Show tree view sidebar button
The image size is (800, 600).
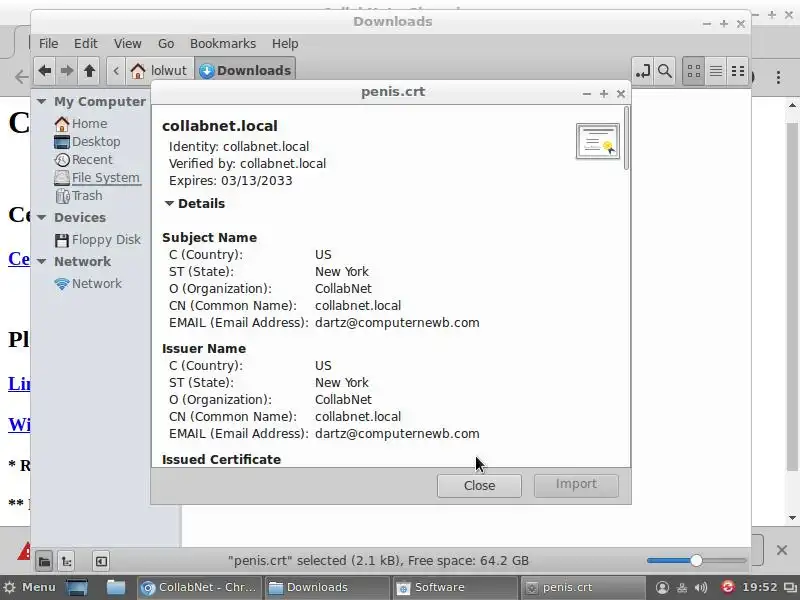[x=66, y=561]
